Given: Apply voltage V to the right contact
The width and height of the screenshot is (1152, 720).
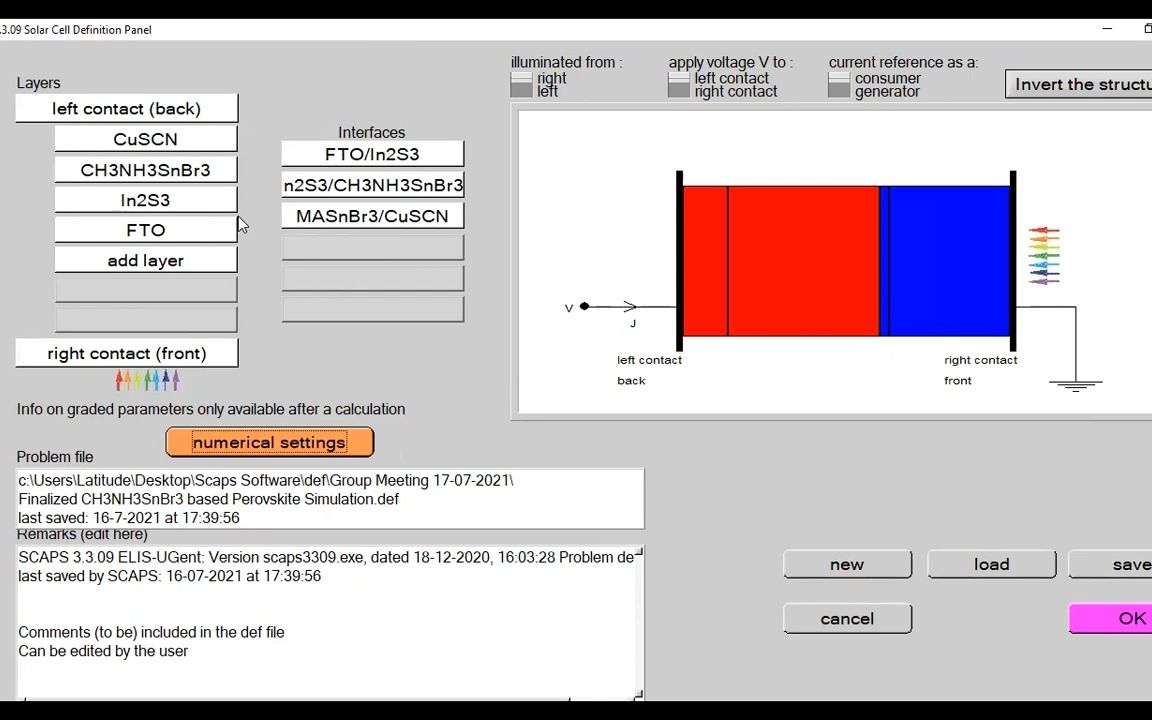Looking at the screenshot, I should [x=678, y=91].
